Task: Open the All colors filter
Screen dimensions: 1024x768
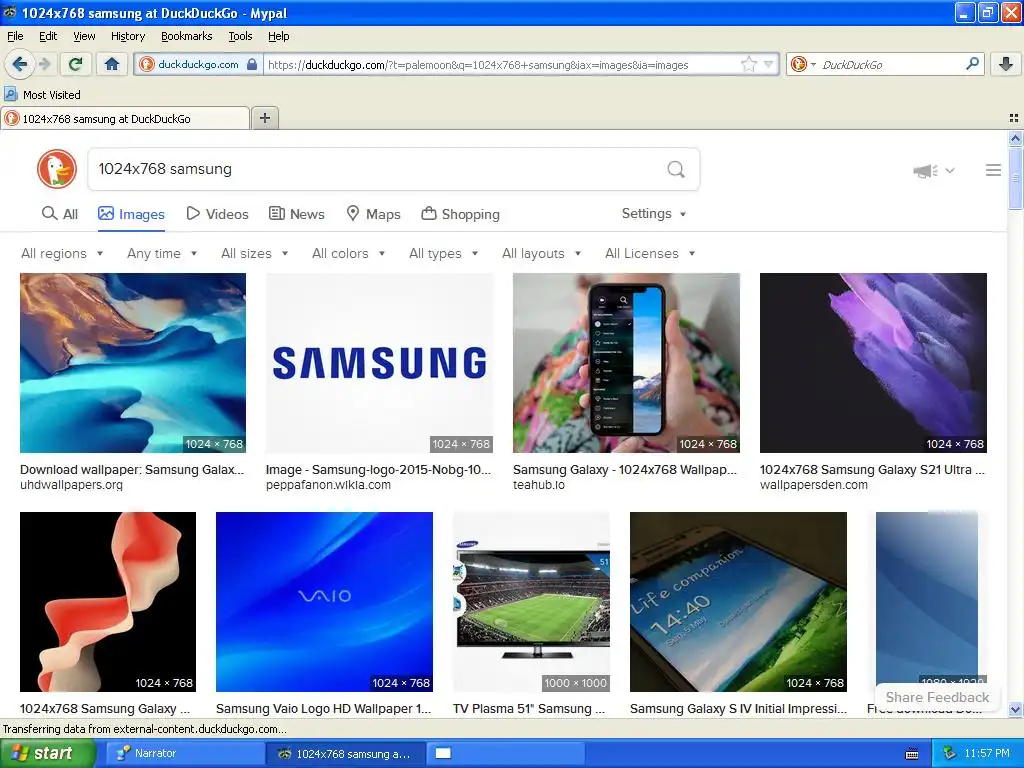Action: coord(348,253)
